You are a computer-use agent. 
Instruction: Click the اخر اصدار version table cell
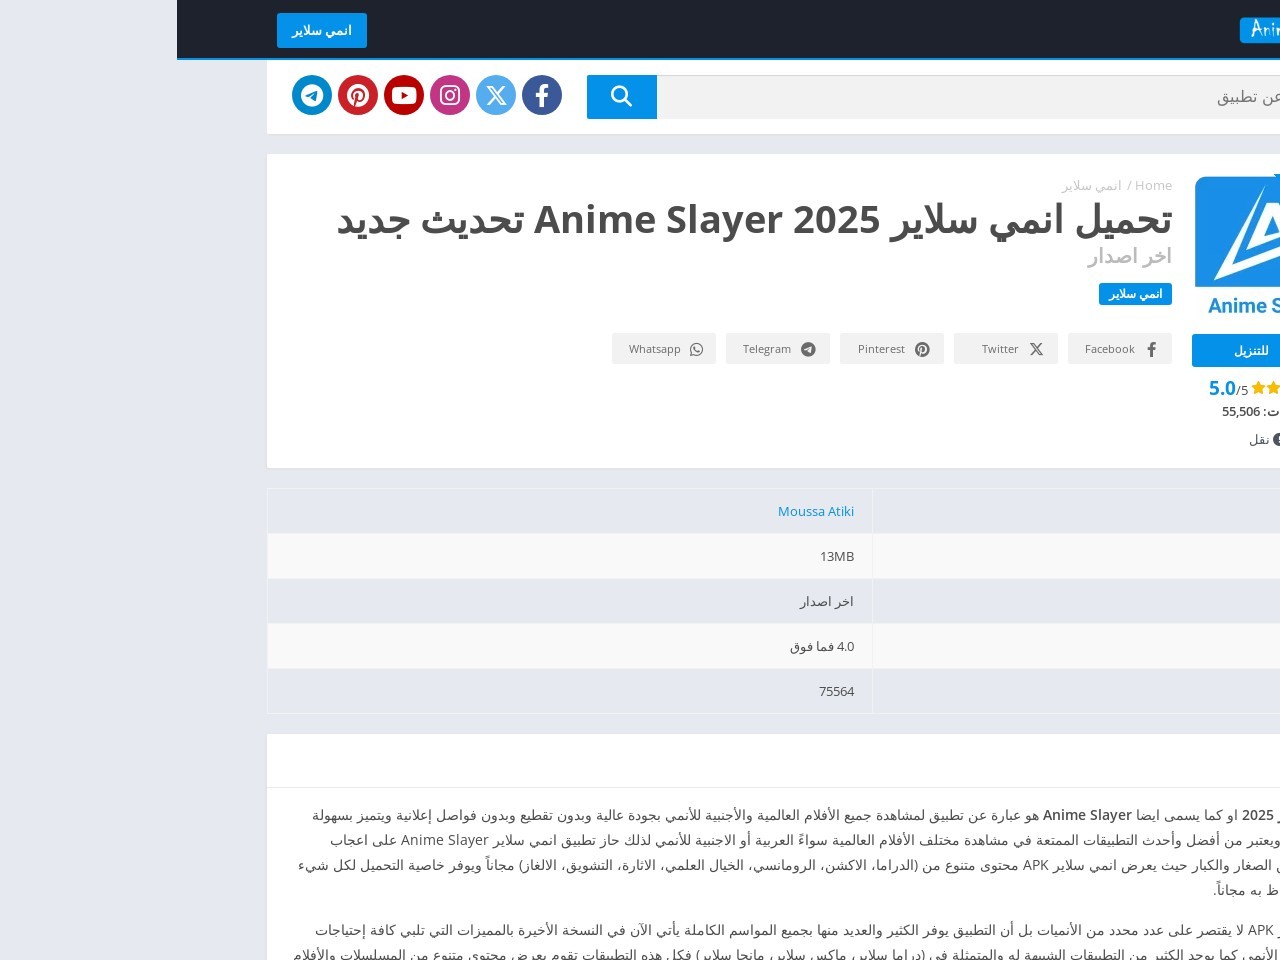(x=570, y=601)
